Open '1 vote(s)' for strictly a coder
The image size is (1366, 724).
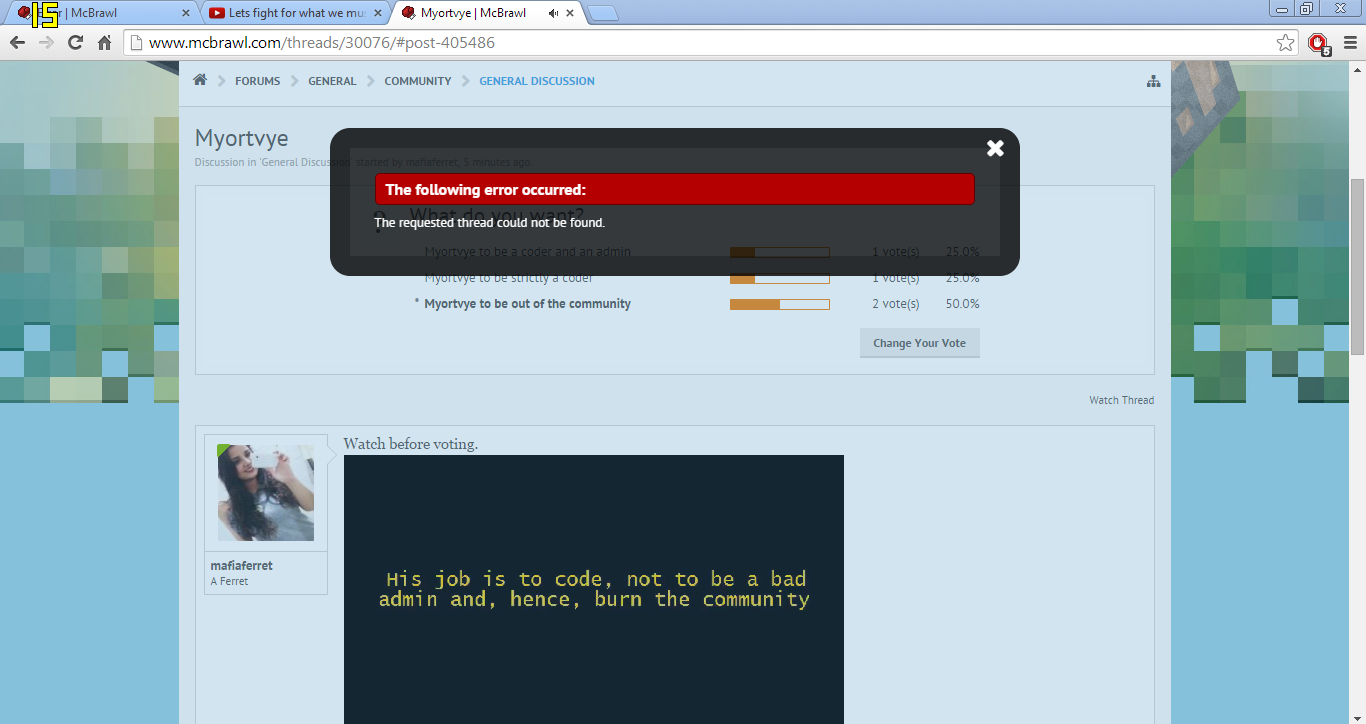click(895, 278)
